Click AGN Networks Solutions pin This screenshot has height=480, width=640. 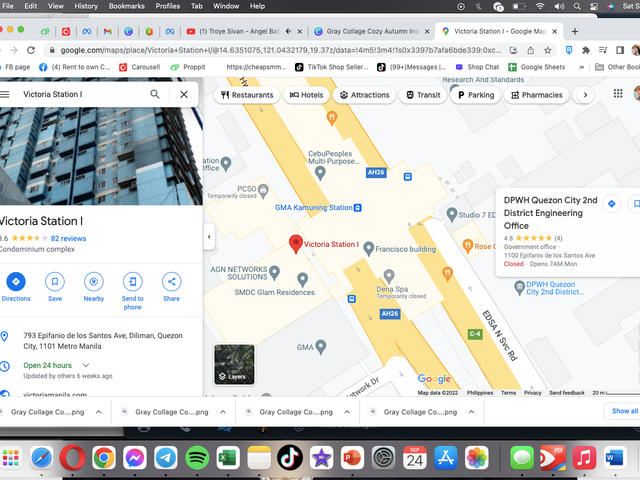point(275,273)
